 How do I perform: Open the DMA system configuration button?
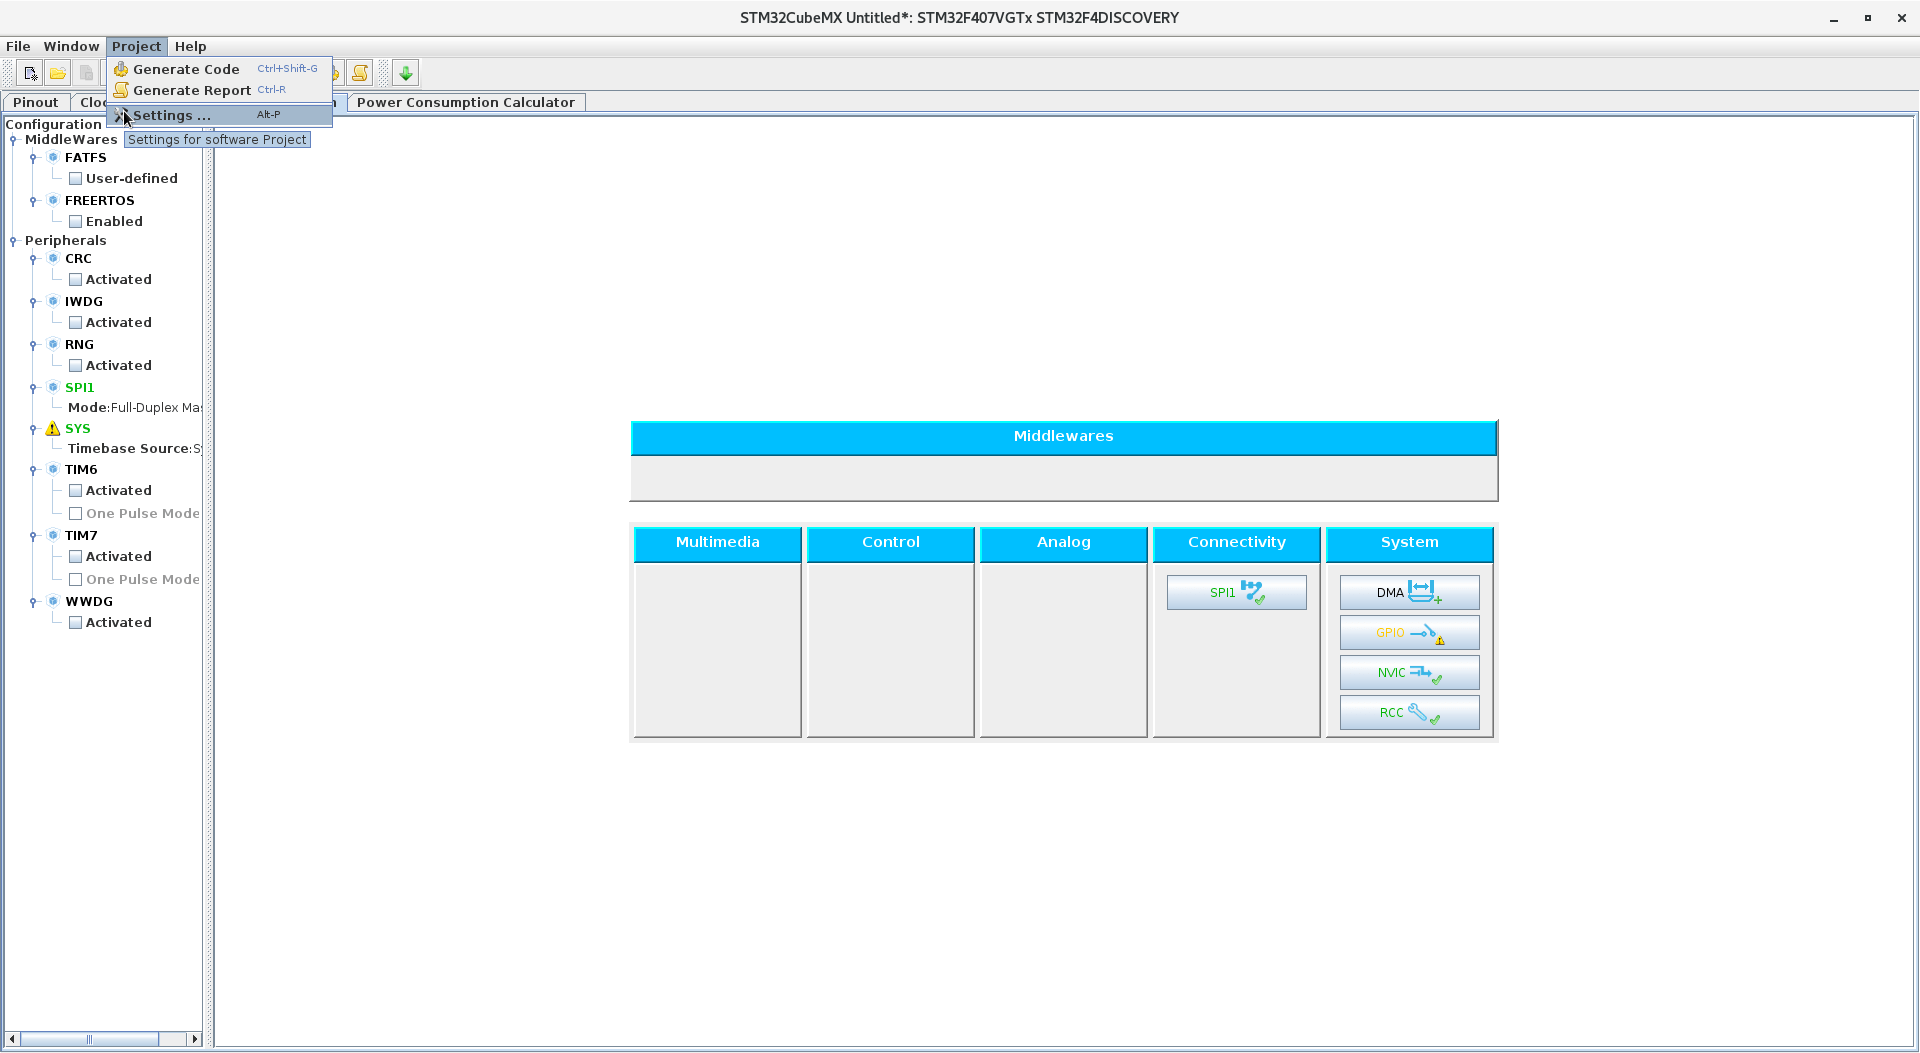[x=1410, y=592]
